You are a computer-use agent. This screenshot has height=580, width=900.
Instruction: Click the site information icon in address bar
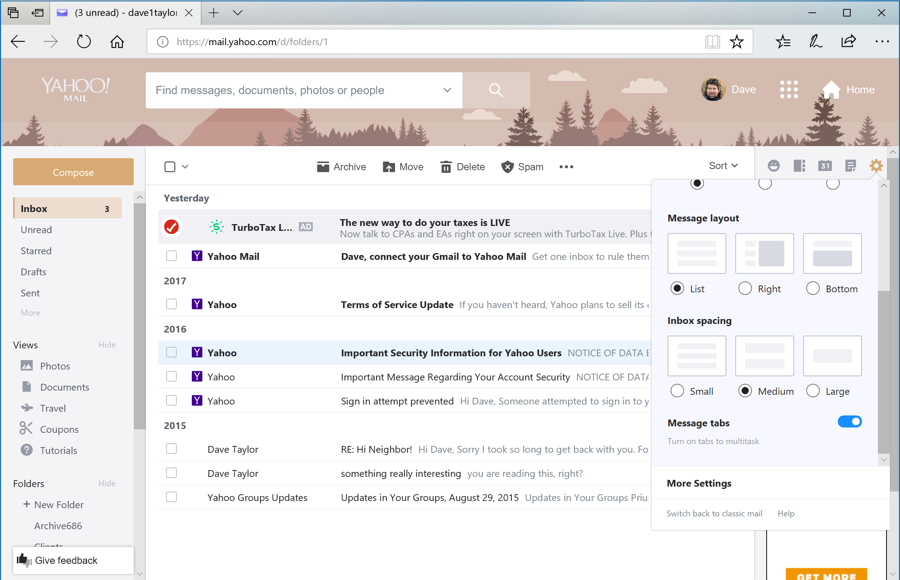pyautogui.click(x=163, y=41)
